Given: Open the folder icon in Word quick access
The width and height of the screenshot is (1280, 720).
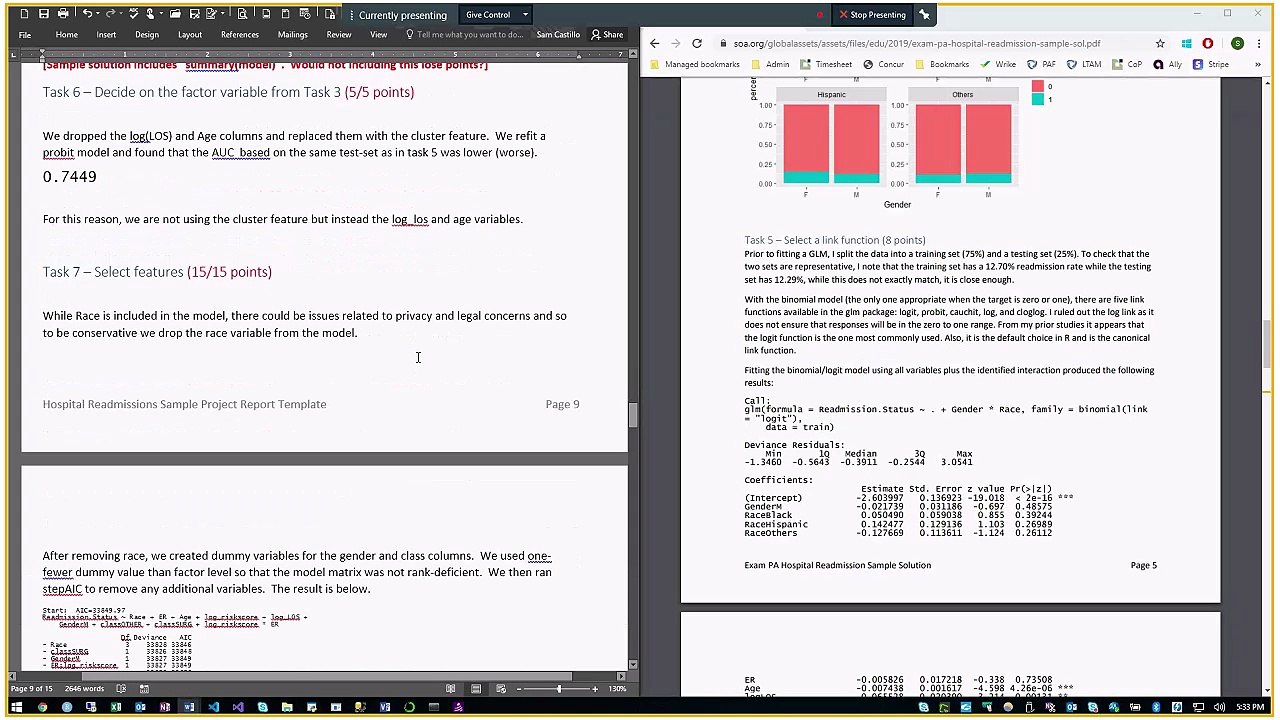Looking at the screenshot, I should coord(176,14).
